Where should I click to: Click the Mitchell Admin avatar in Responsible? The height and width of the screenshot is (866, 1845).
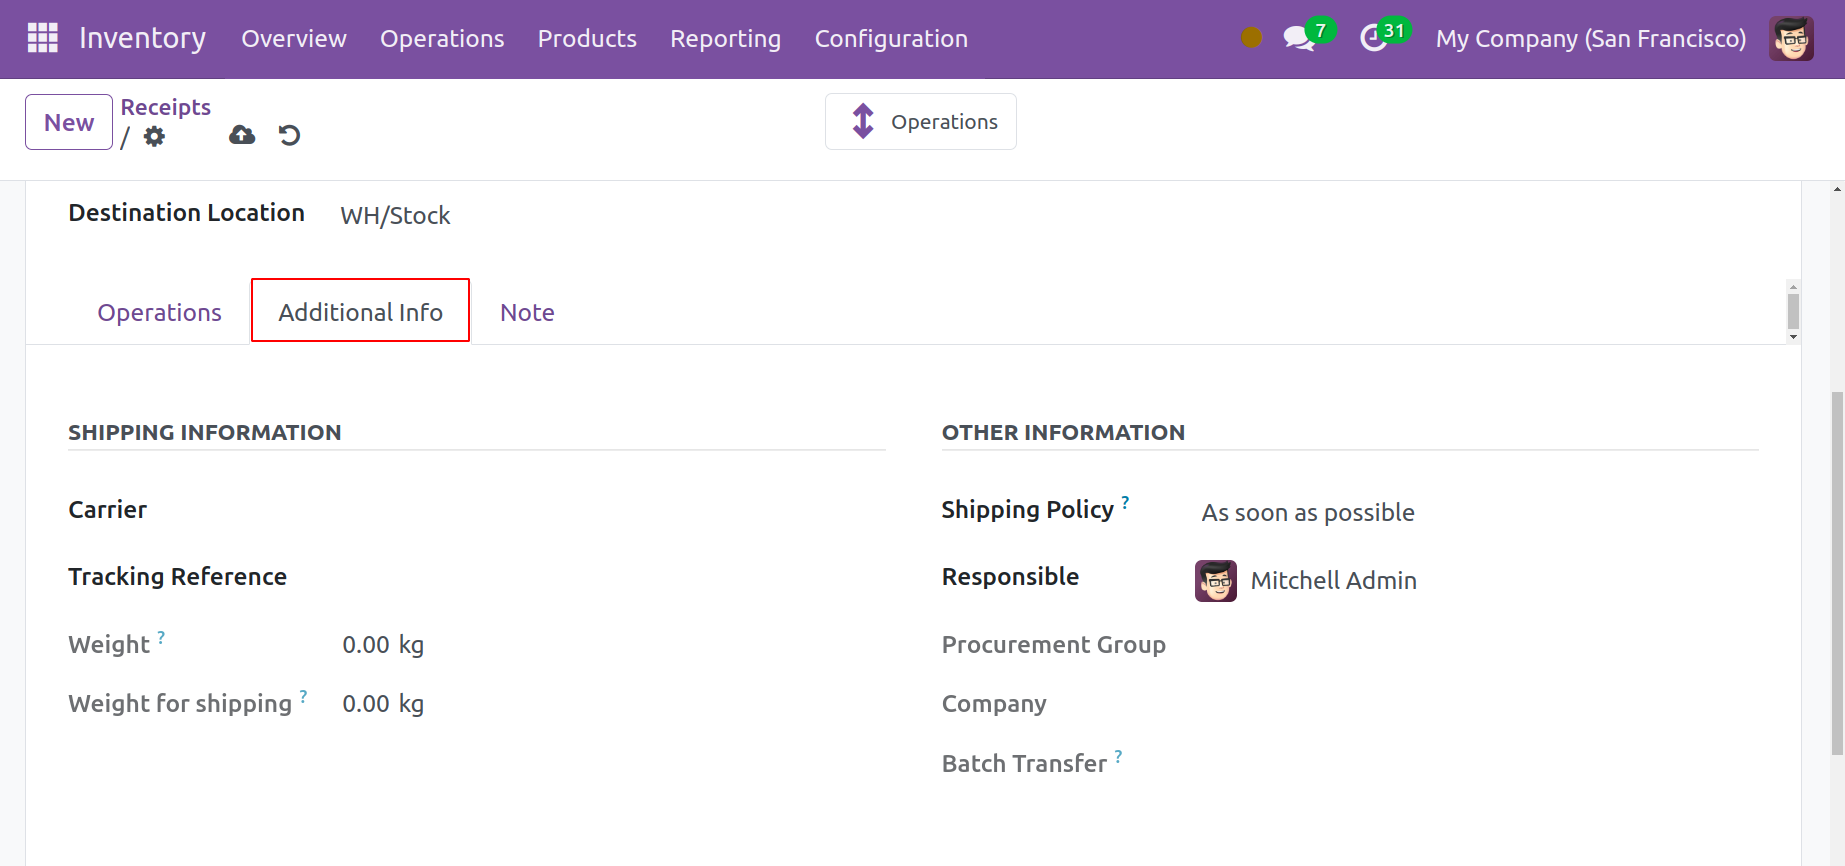(1215, 581)
